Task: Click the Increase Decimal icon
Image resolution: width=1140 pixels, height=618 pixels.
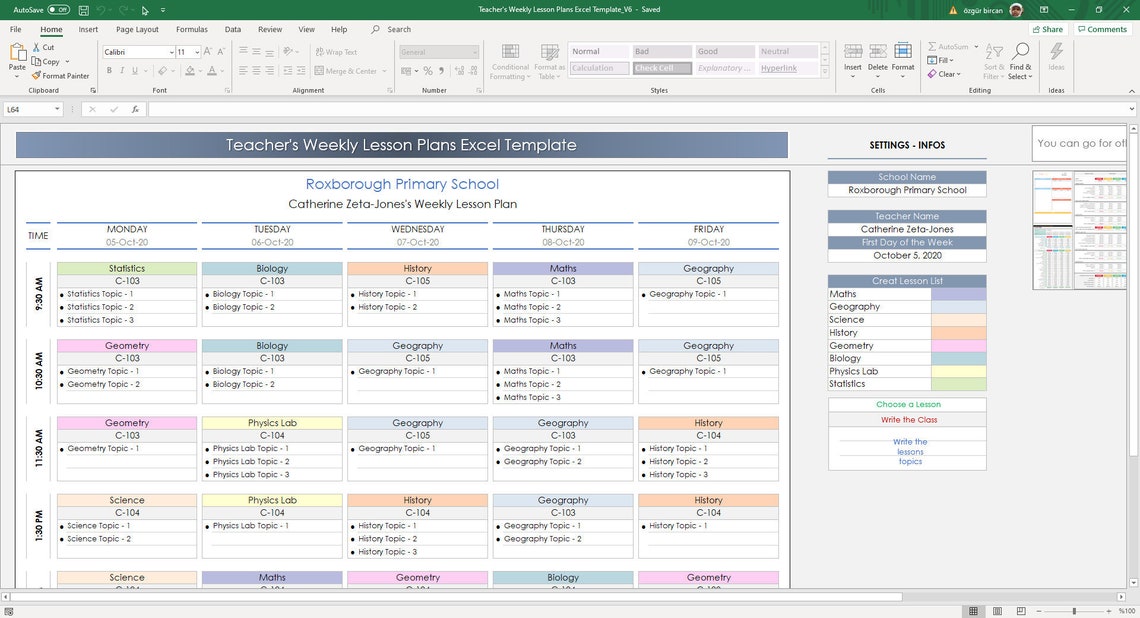Action: [459, 70]
